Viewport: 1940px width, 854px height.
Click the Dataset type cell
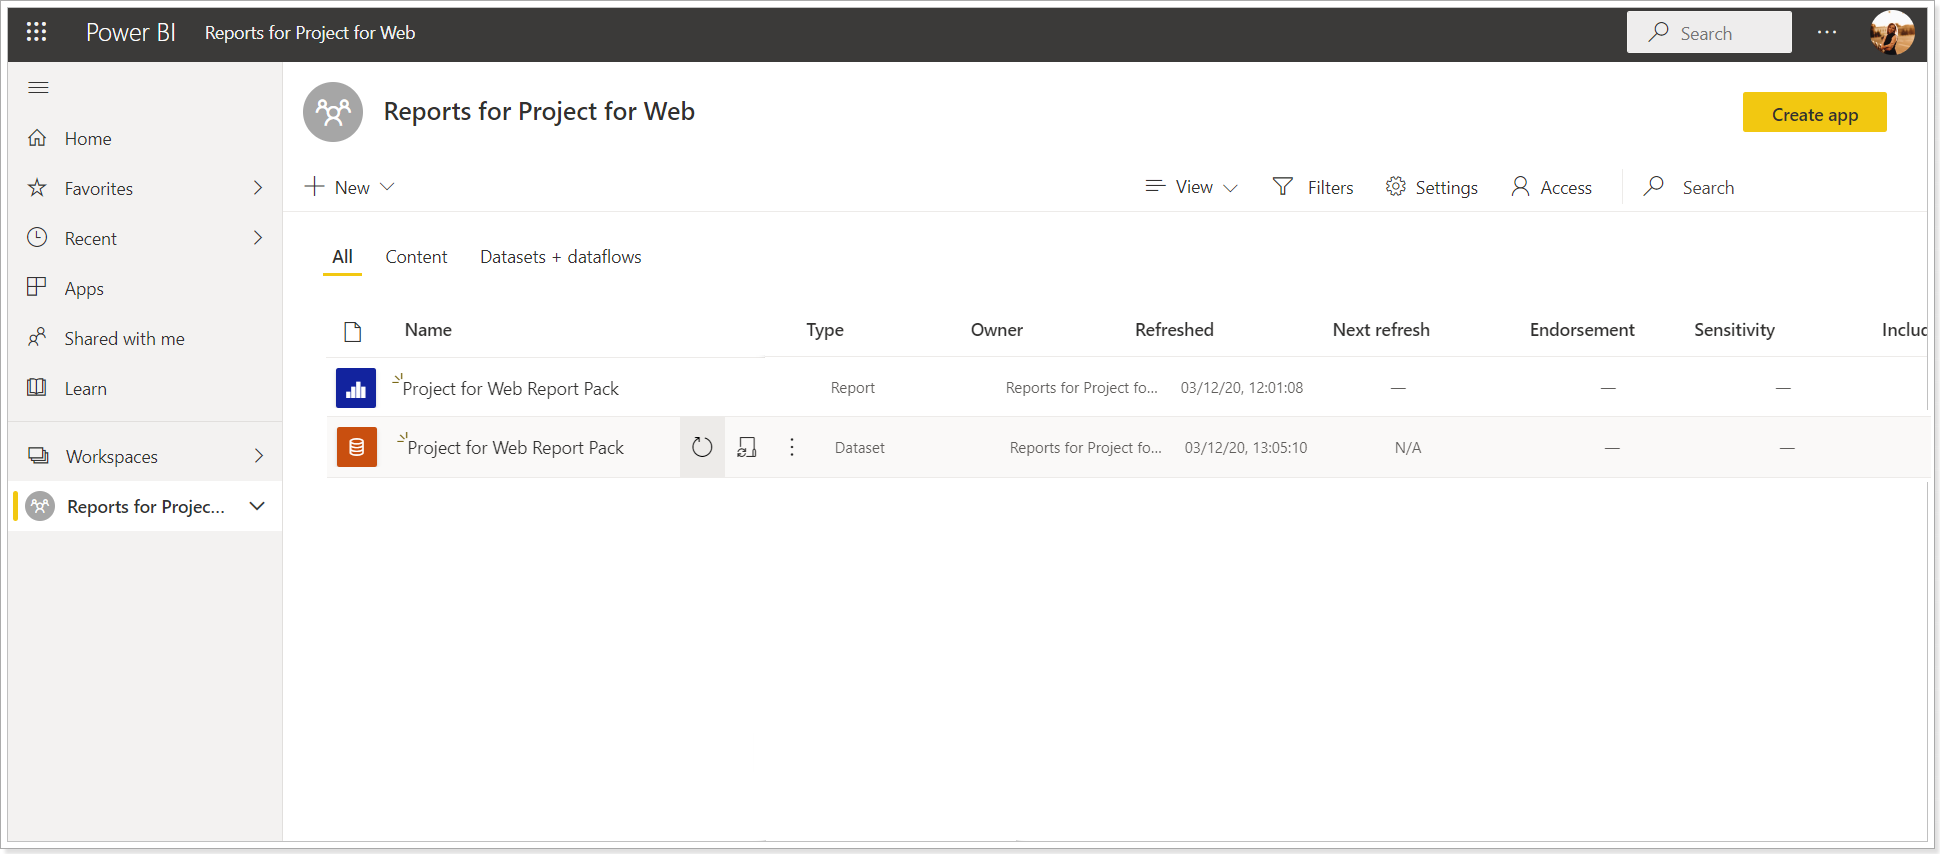coord(860,448)
